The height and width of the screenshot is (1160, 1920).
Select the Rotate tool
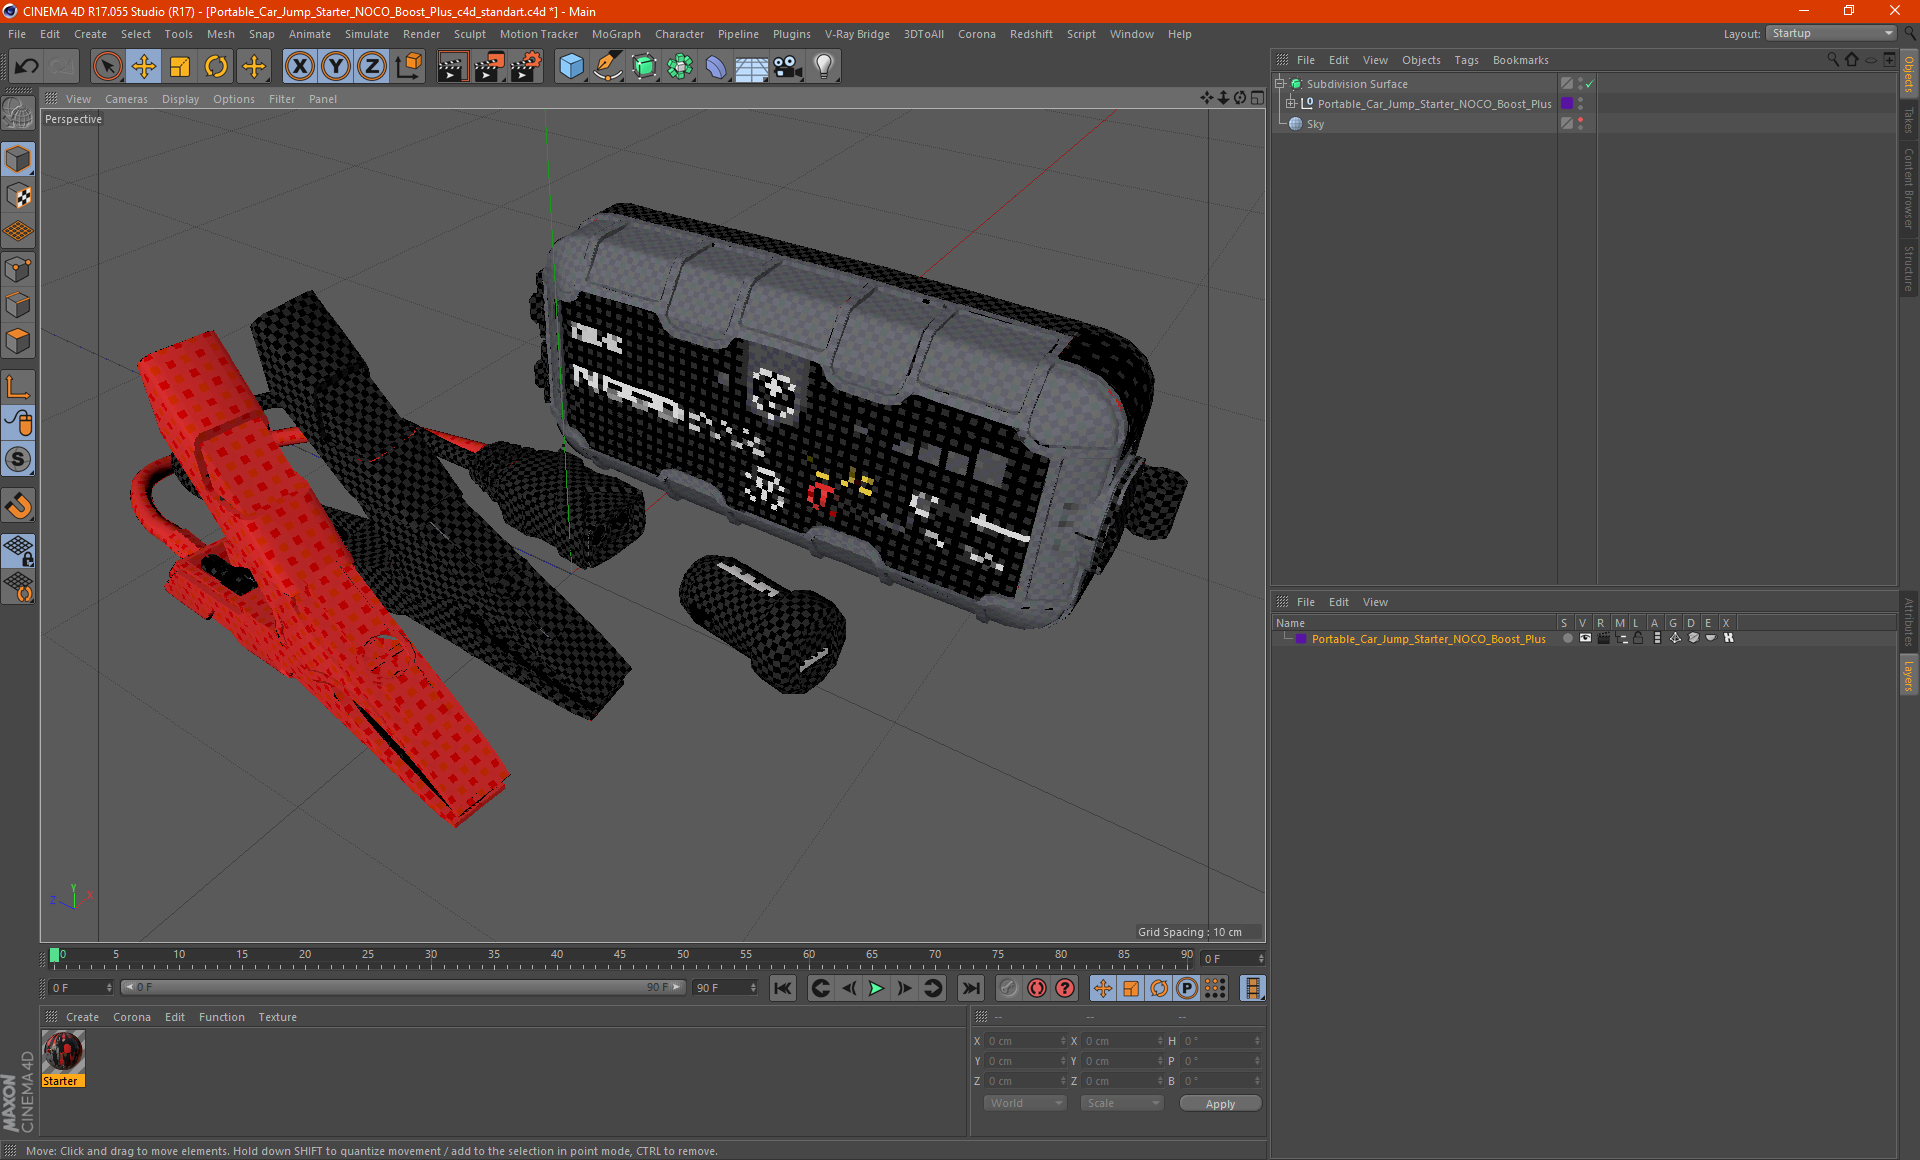point(216,67)
